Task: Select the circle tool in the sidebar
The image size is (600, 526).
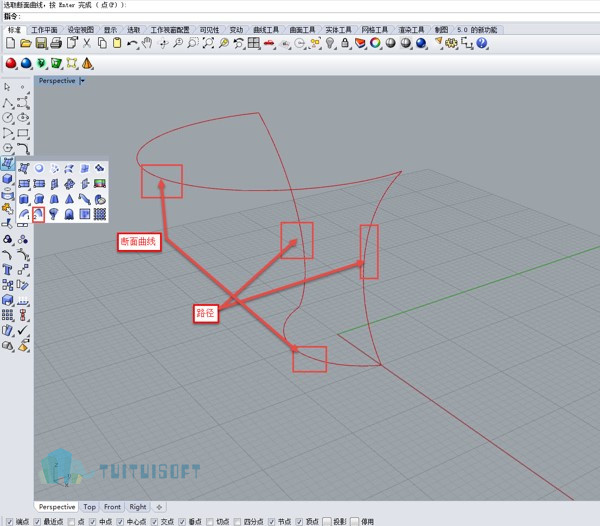Action: 7,117
